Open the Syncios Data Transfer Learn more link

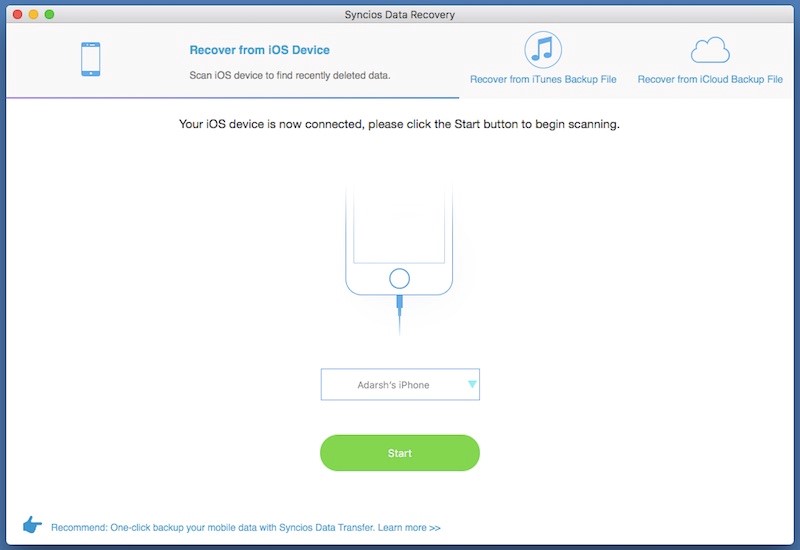[x=409, y=528]
